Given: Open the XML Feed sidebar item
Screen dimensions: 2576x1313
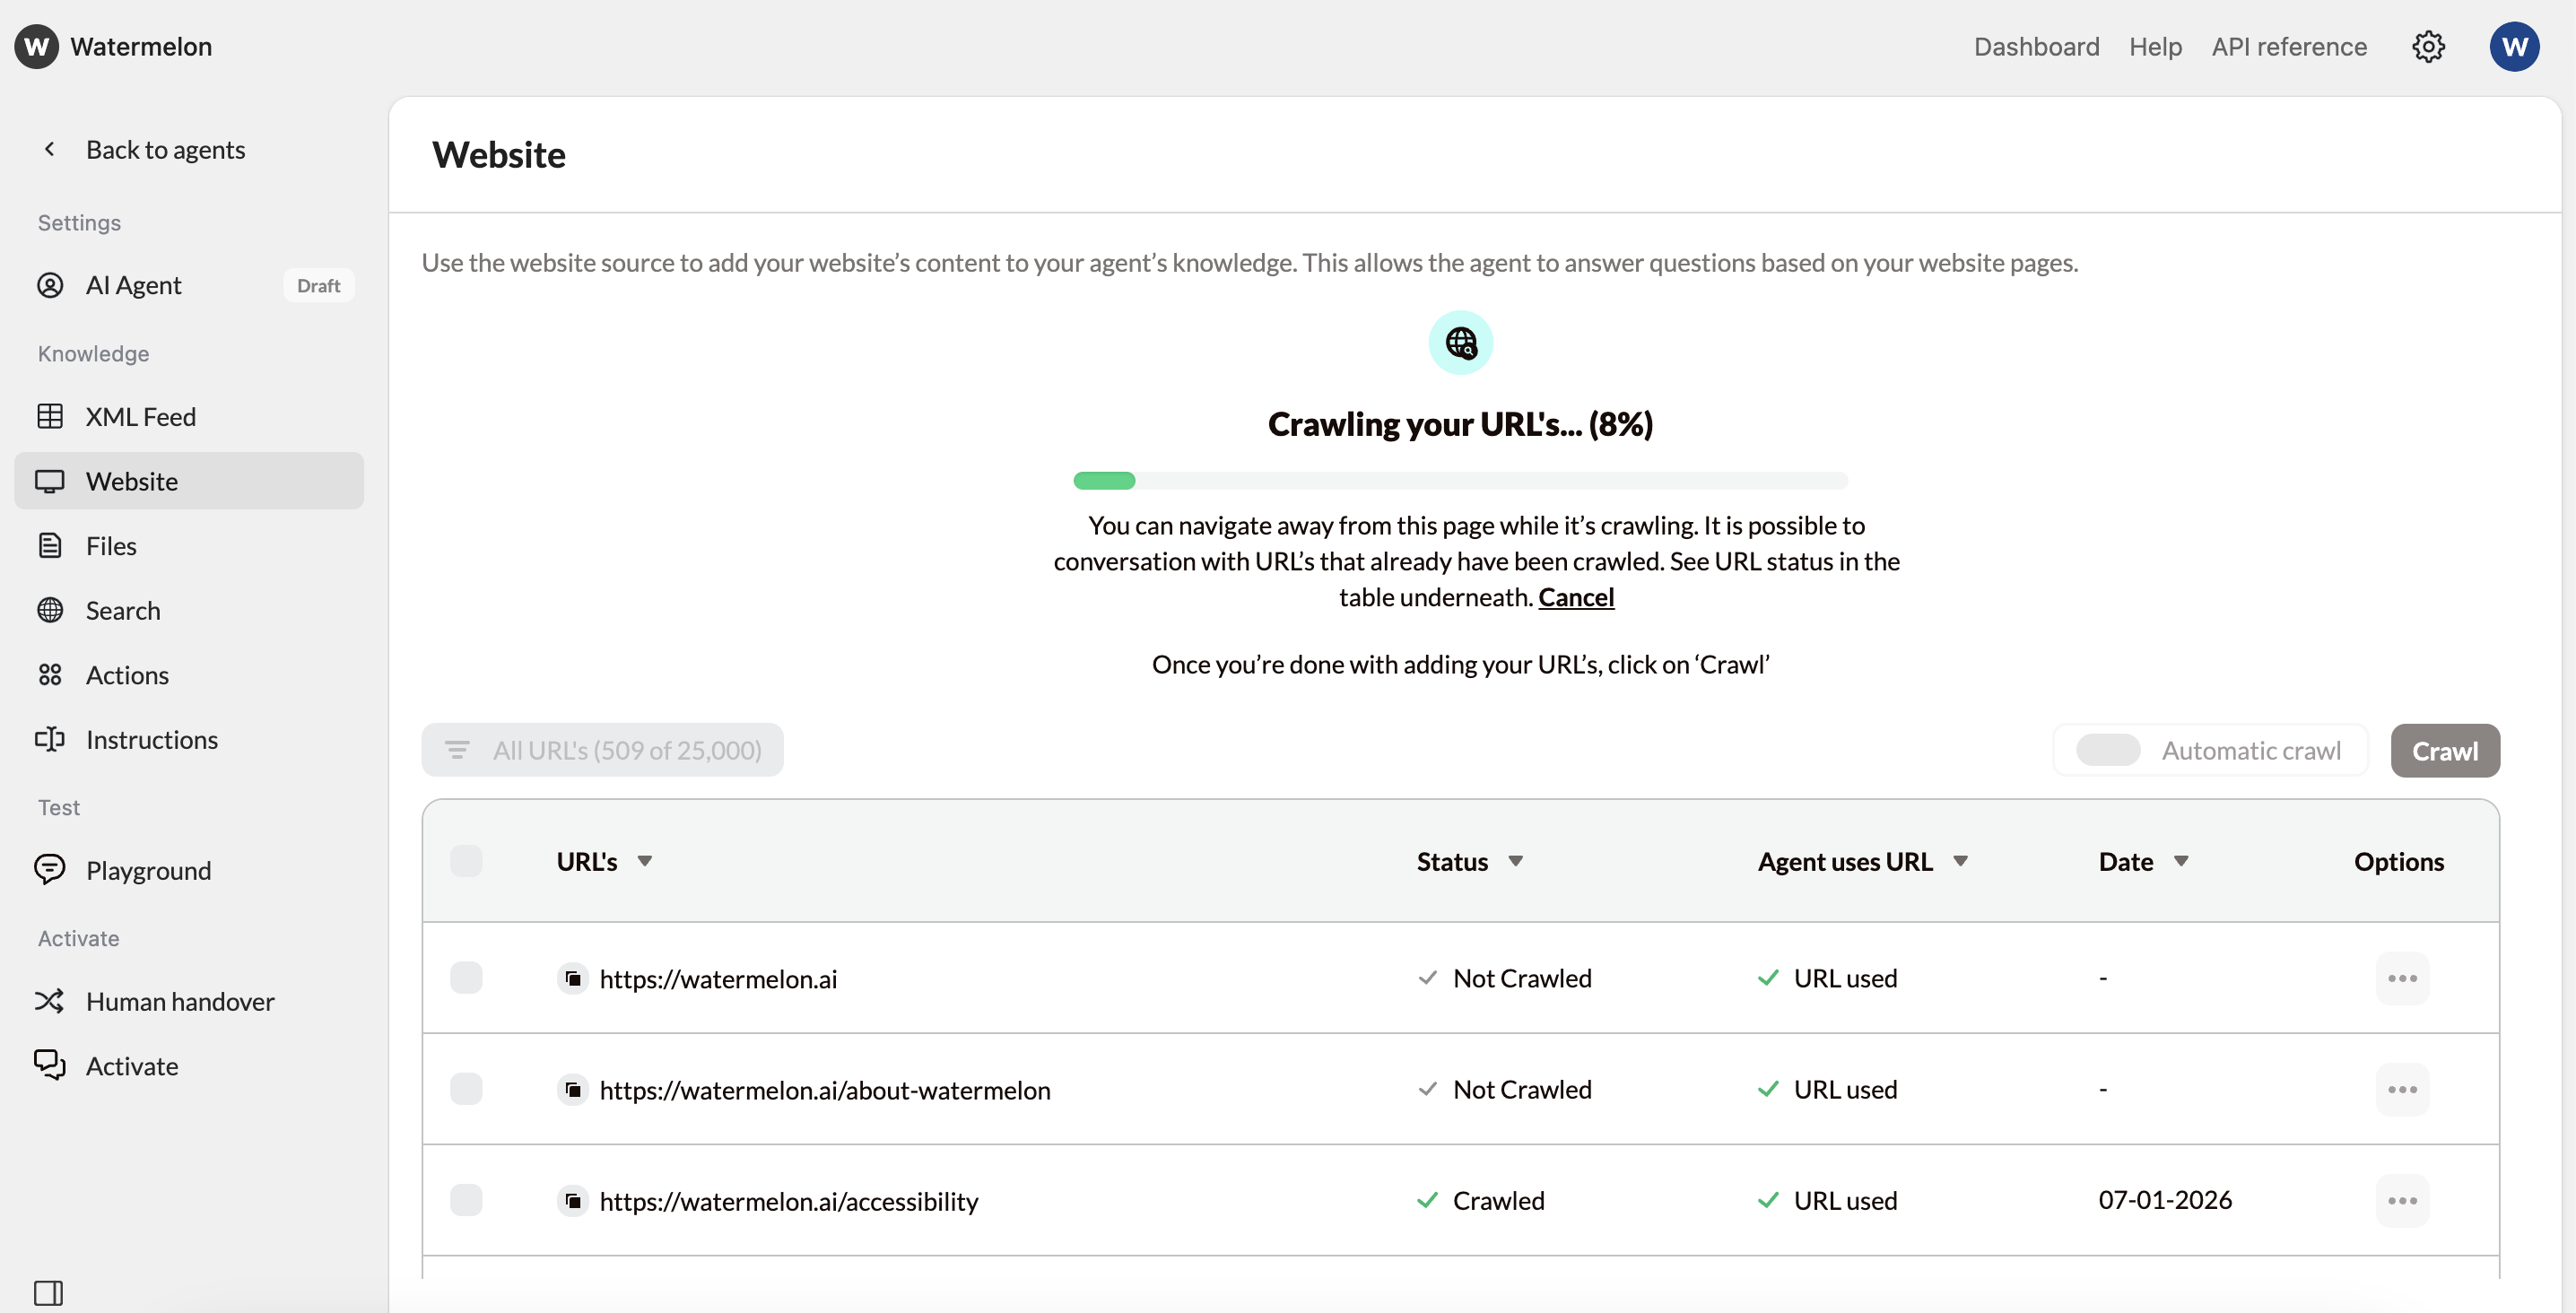Looking at the screenshot, I should coord(140,416).
